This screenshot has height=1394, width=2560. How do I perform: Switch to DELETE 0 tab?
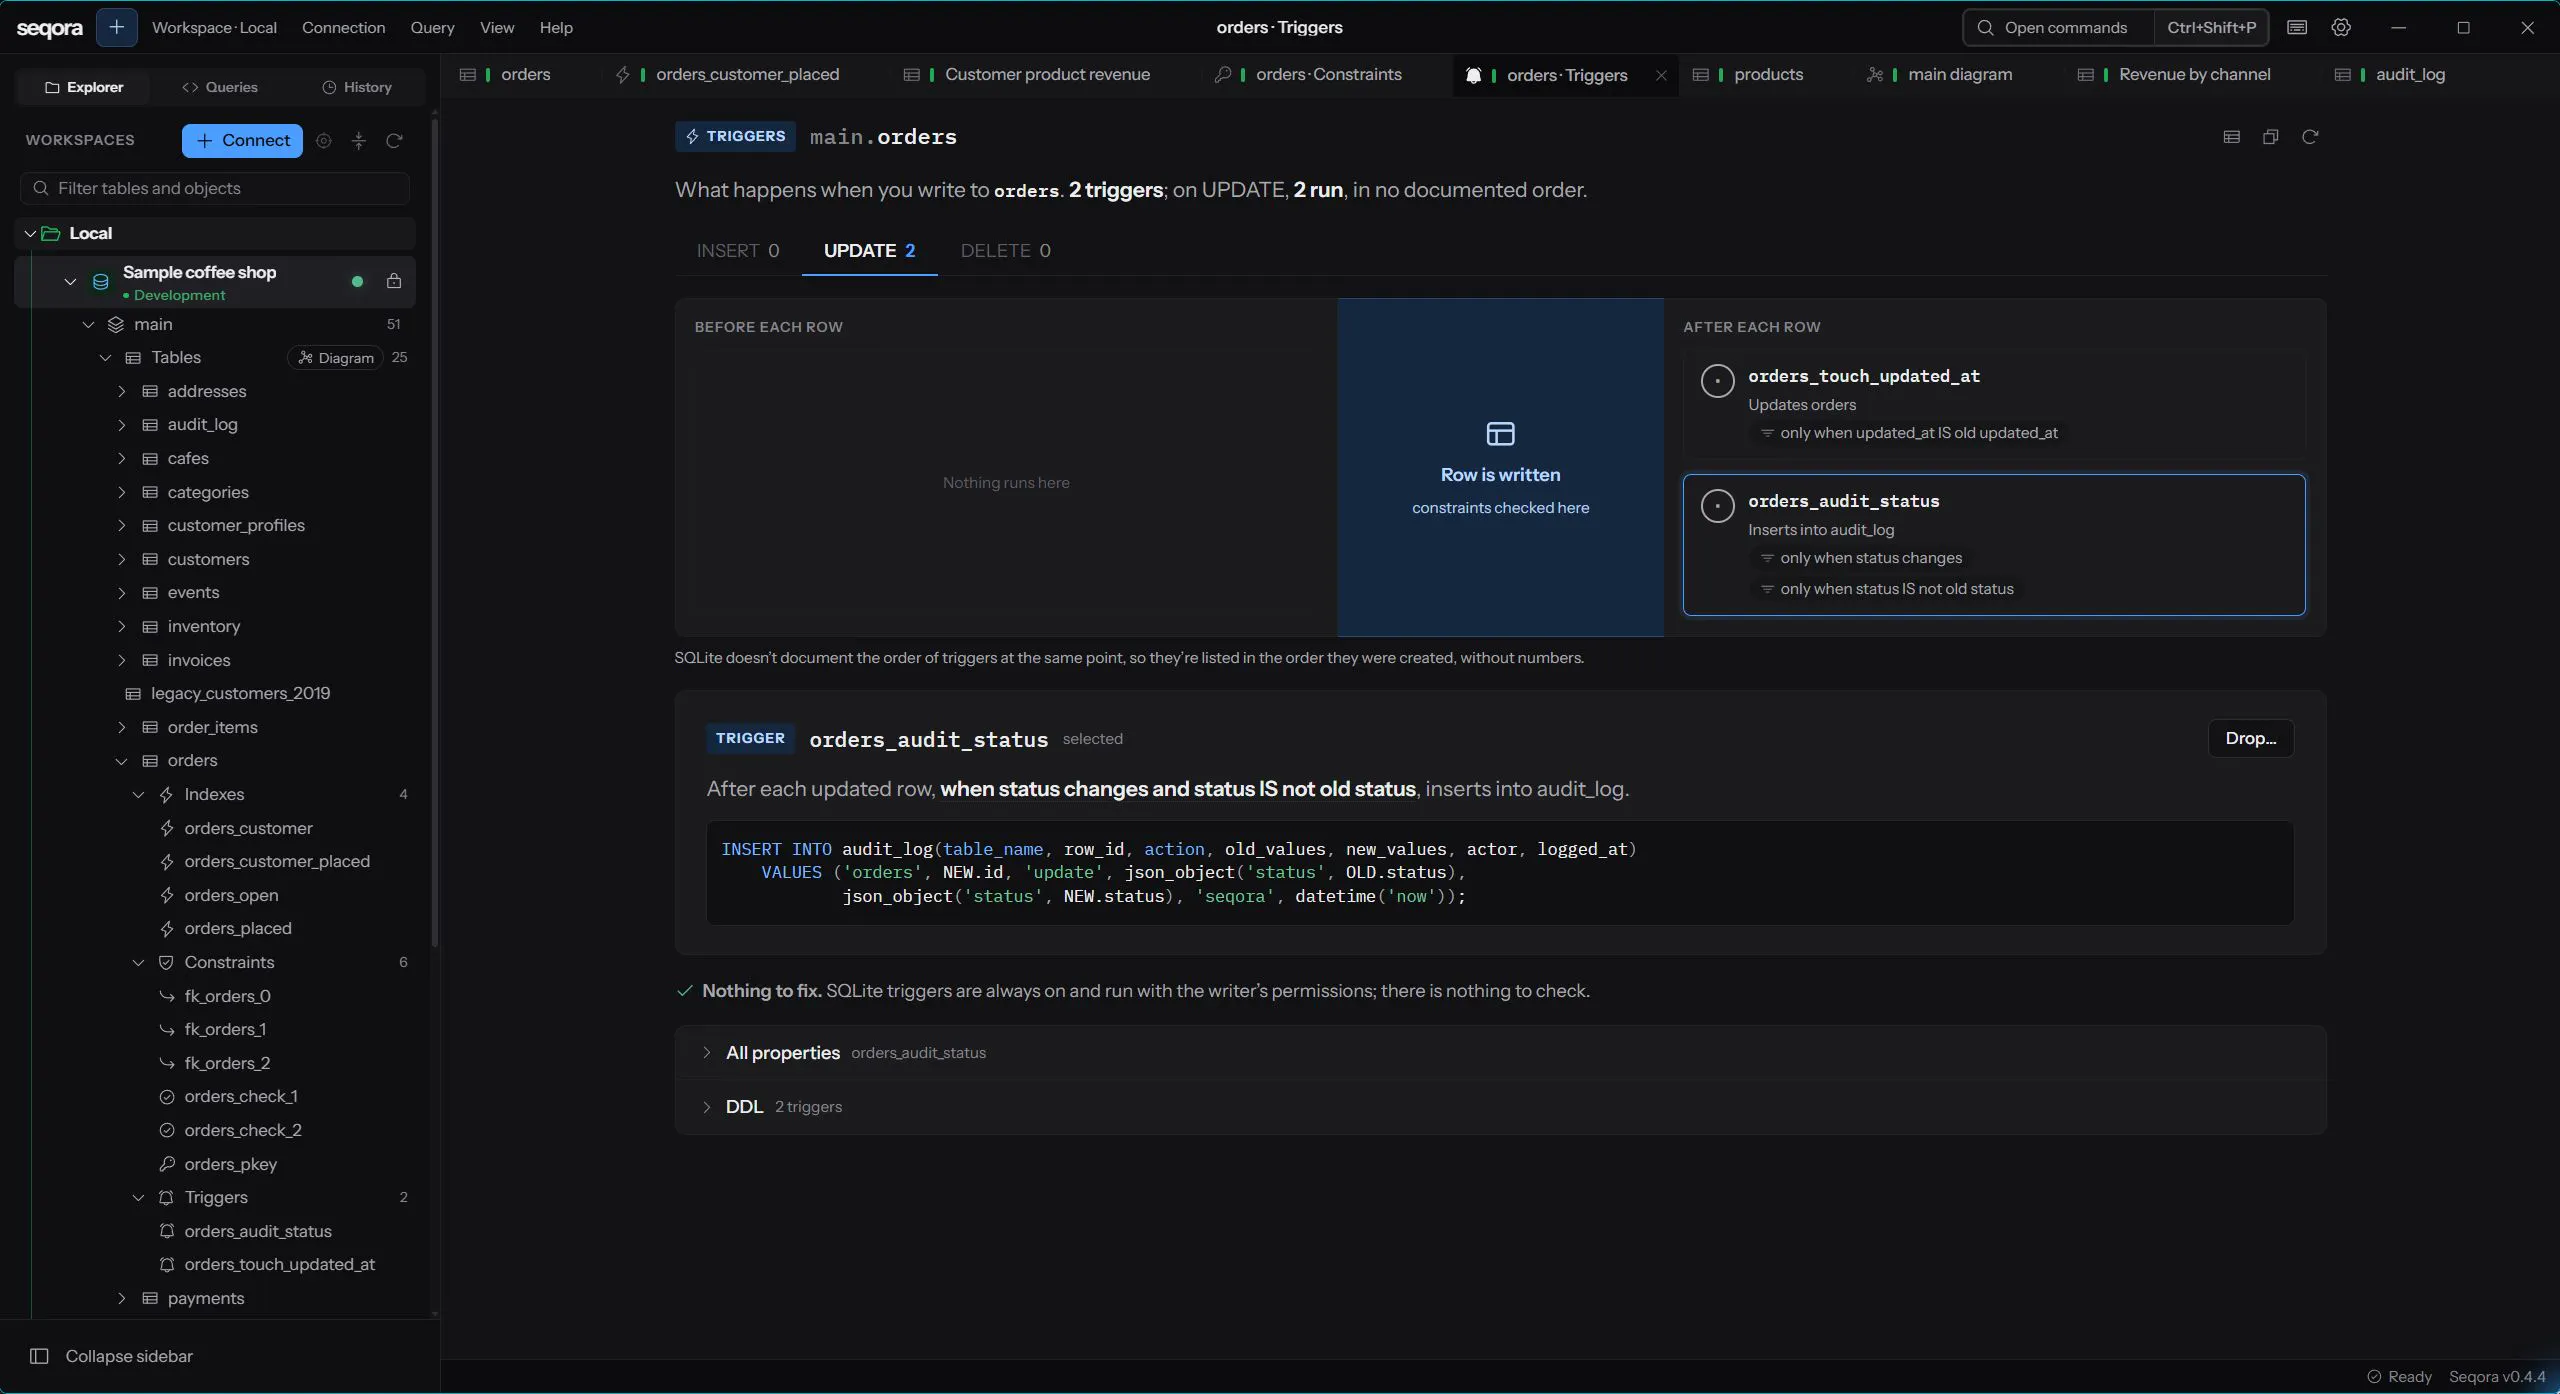[1005, 250]
